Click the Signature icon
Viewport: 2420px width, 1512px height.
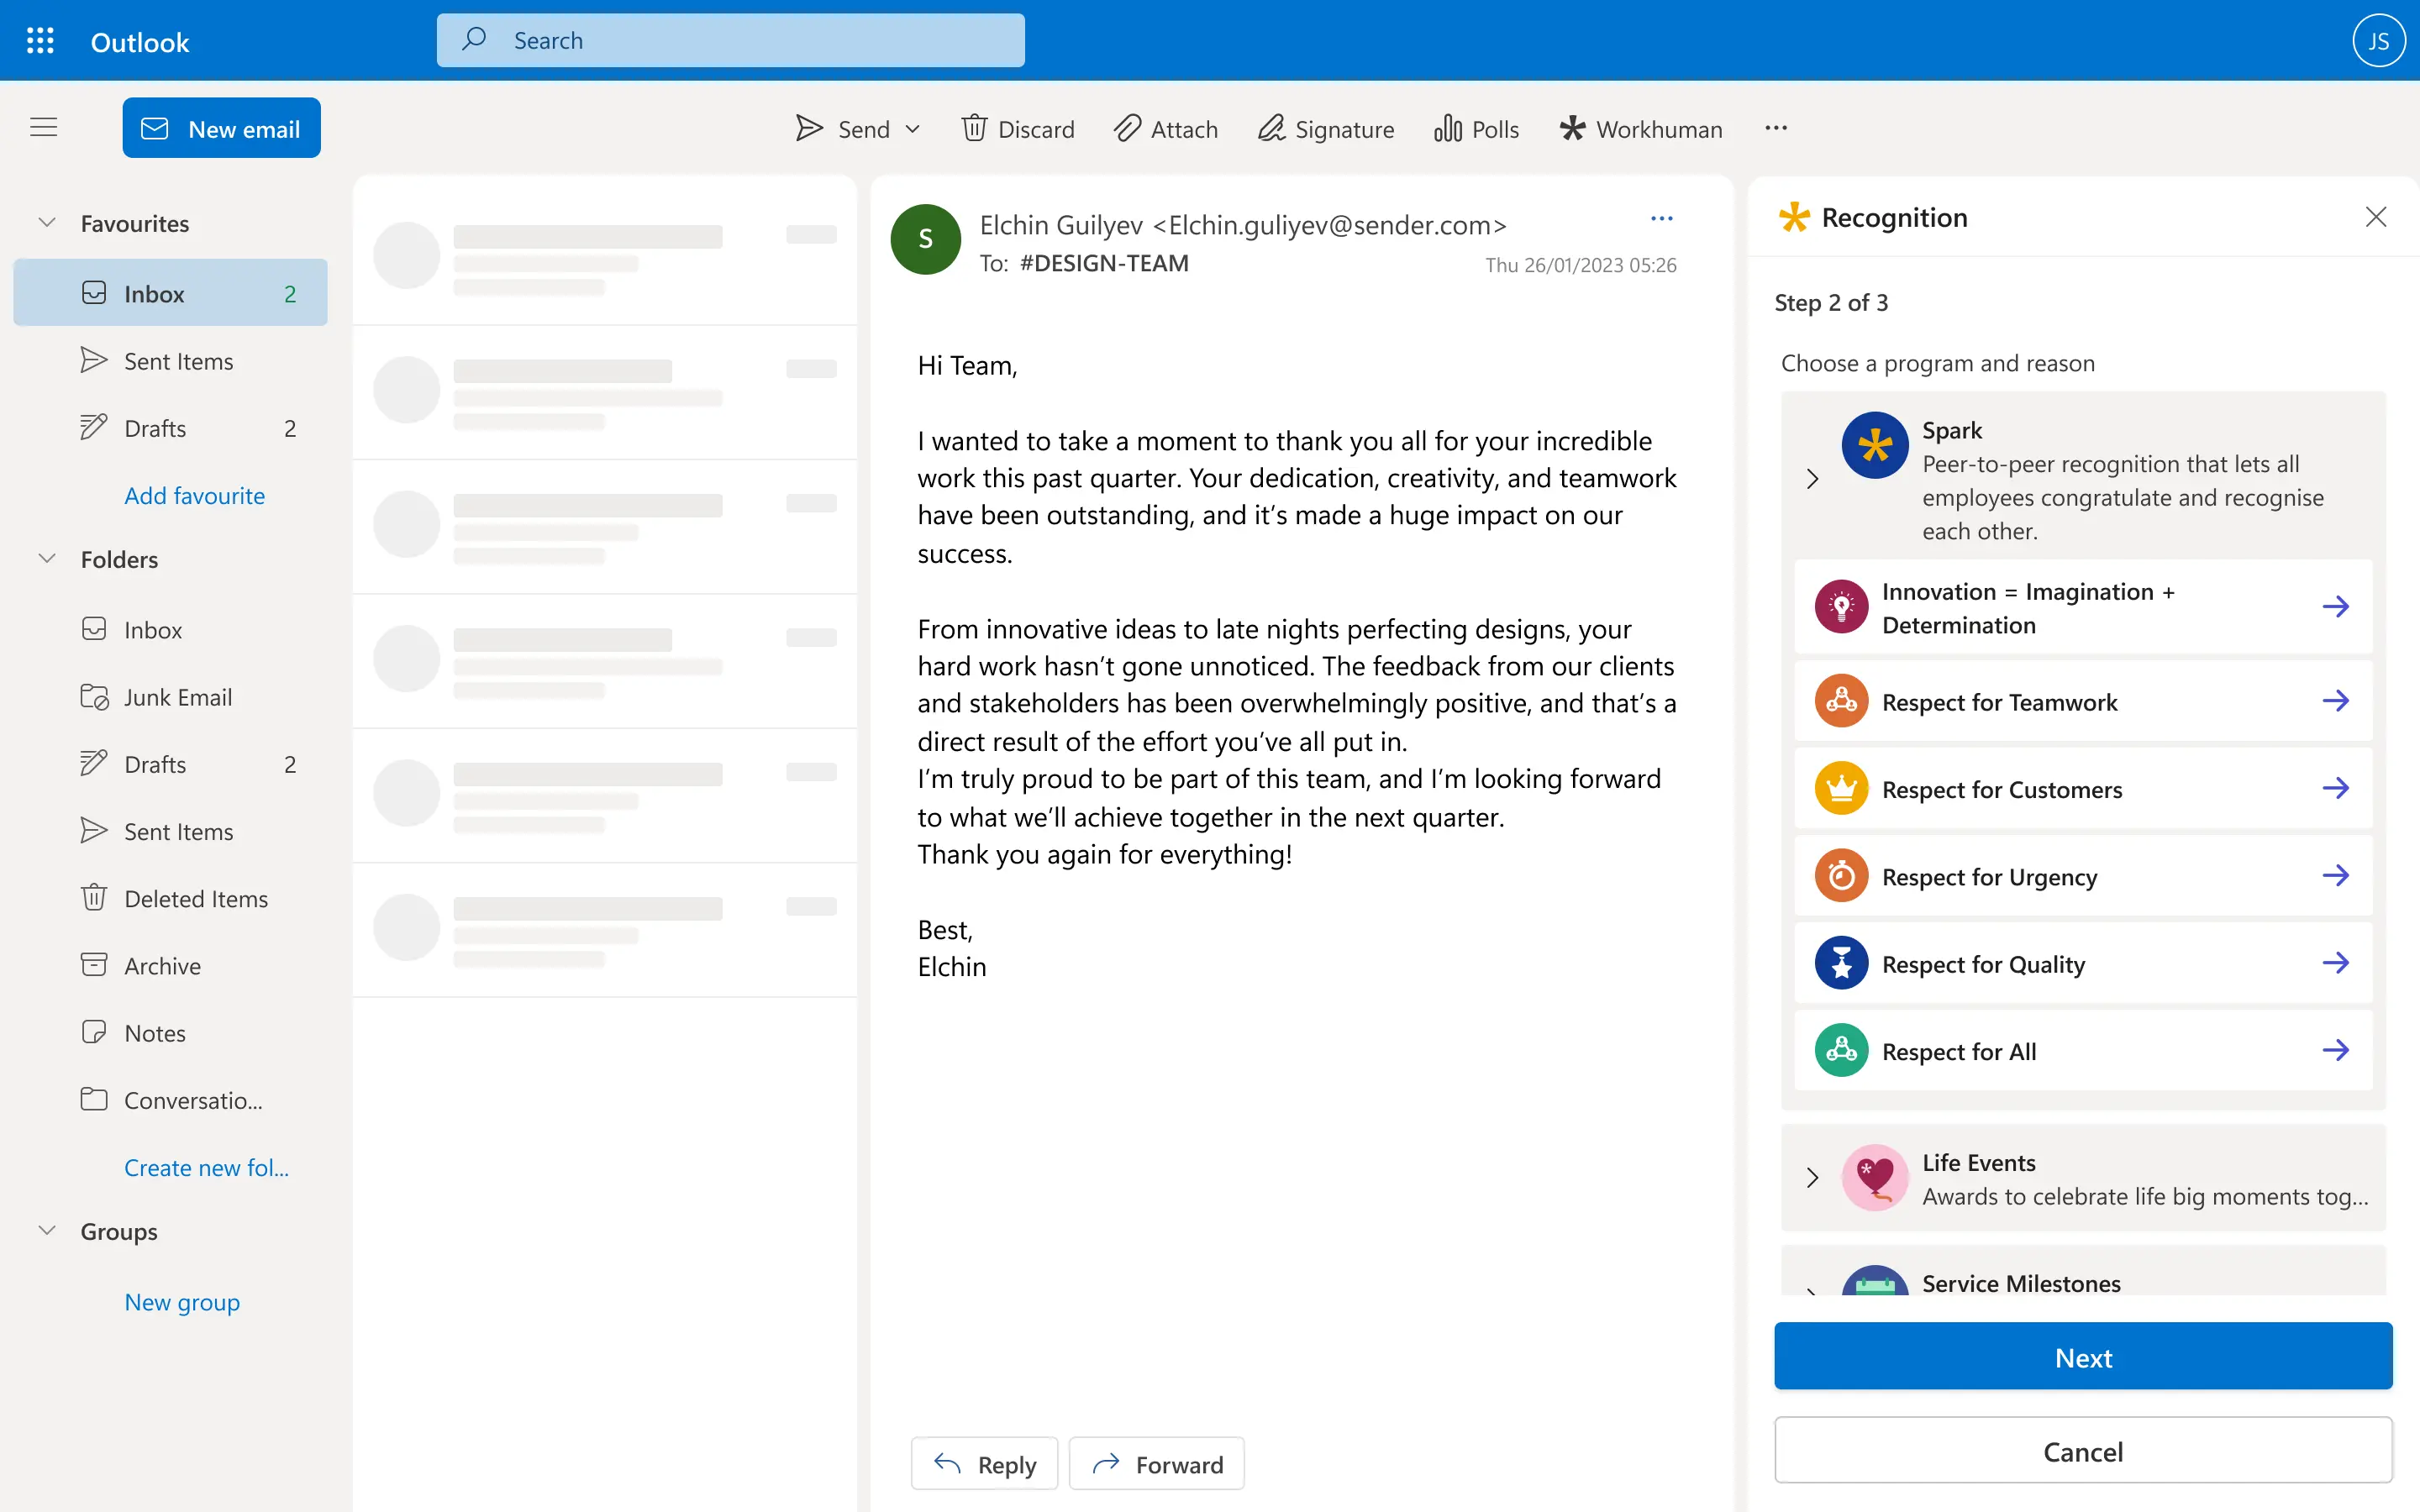tap(1270, 128)
